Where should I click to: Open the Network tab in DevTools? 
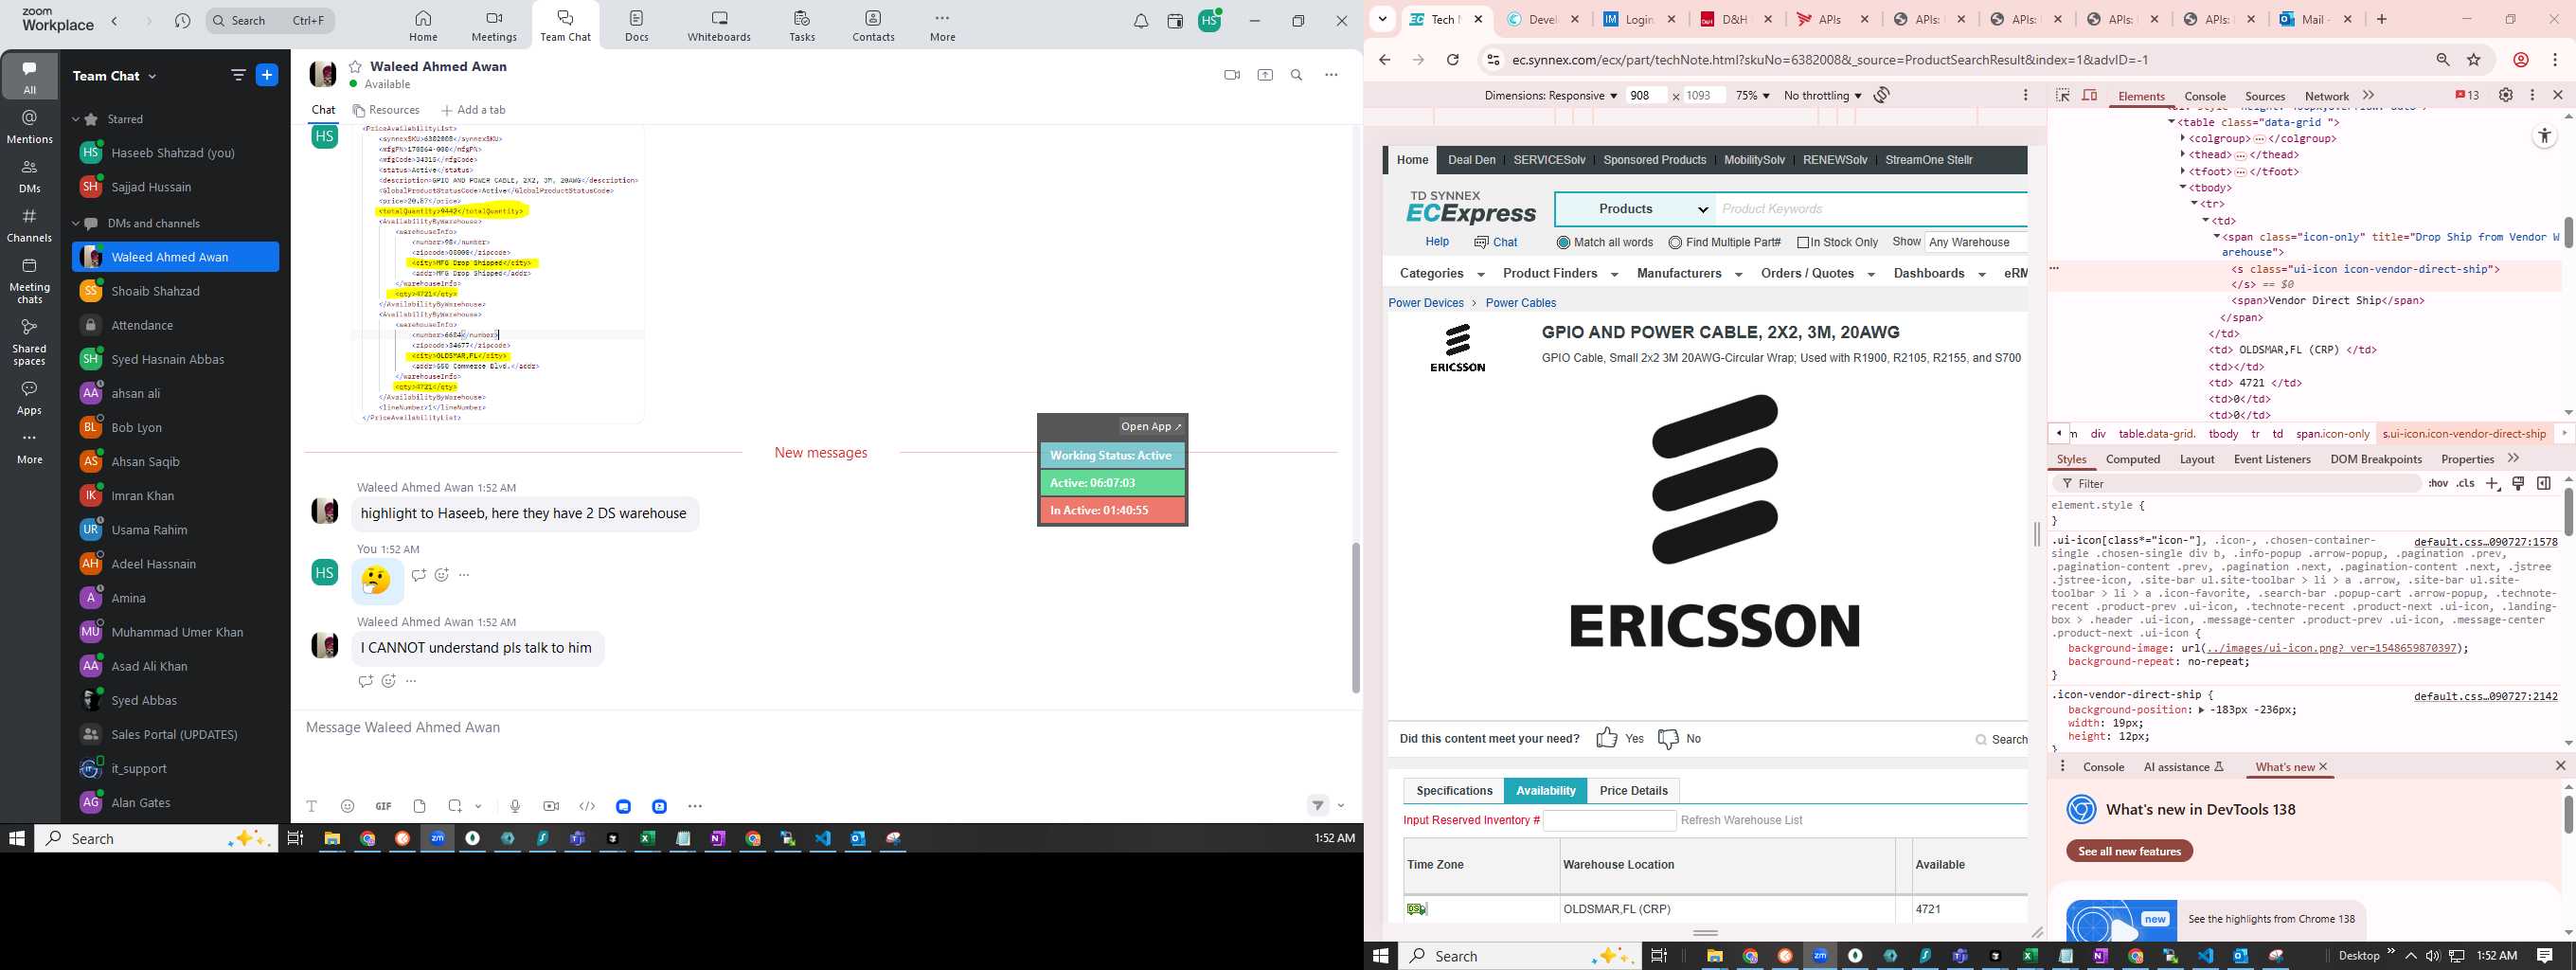coord(2326,96)
